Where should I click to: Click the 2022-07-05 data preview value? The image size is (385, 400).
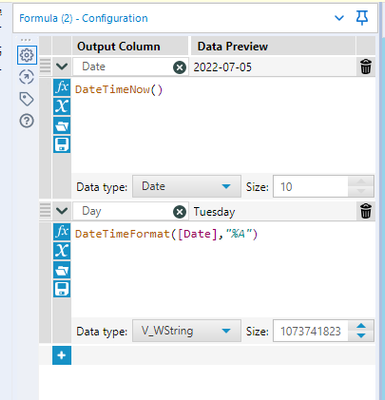tap(223, 67)
